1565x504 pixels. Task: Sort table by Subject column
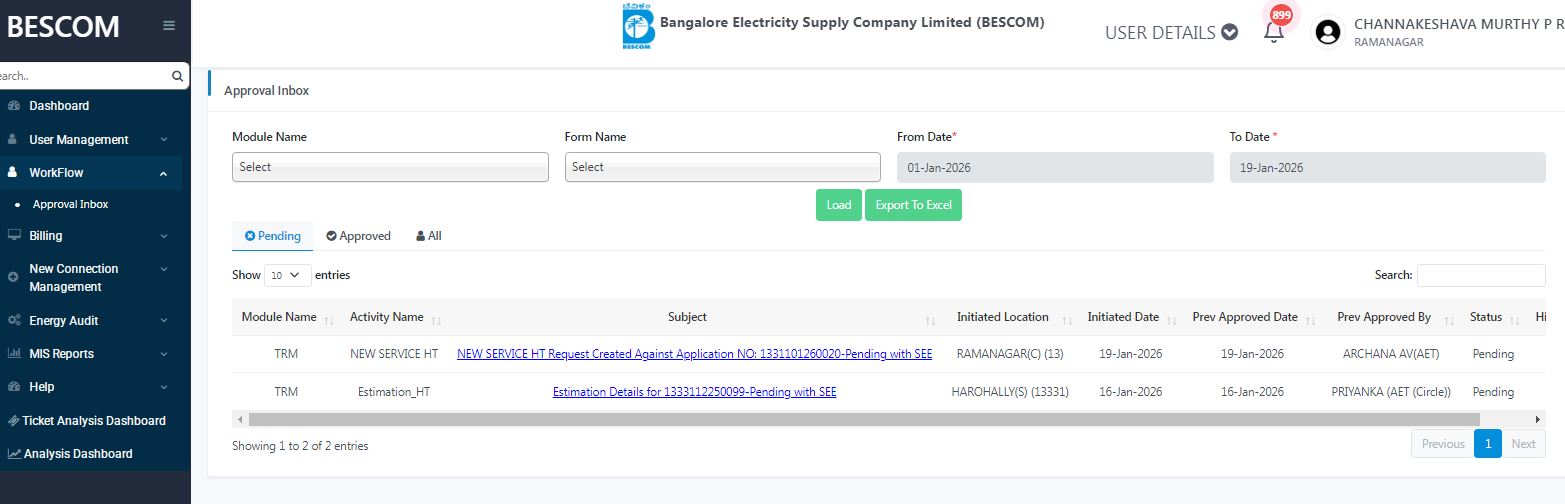coord(930,319)
